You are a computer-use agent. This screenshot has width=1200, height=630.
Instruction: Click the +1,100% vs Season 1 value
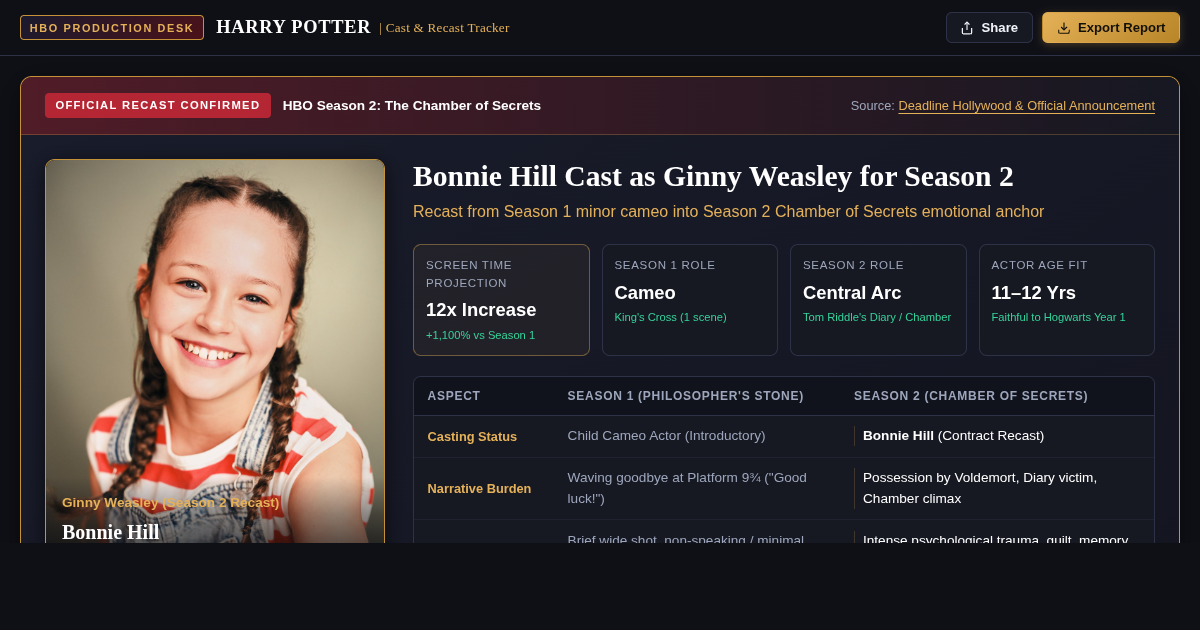480,335
